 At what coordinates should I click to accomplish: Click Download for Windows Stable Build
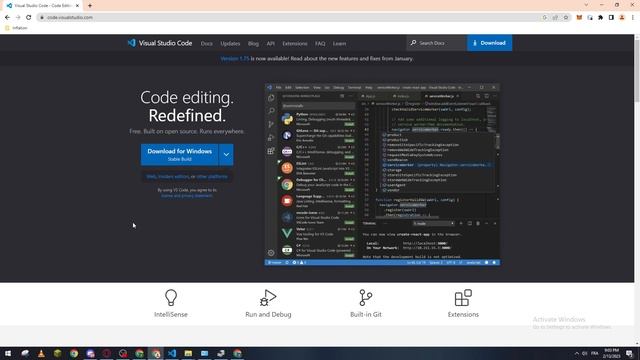(x=180, y=155)
